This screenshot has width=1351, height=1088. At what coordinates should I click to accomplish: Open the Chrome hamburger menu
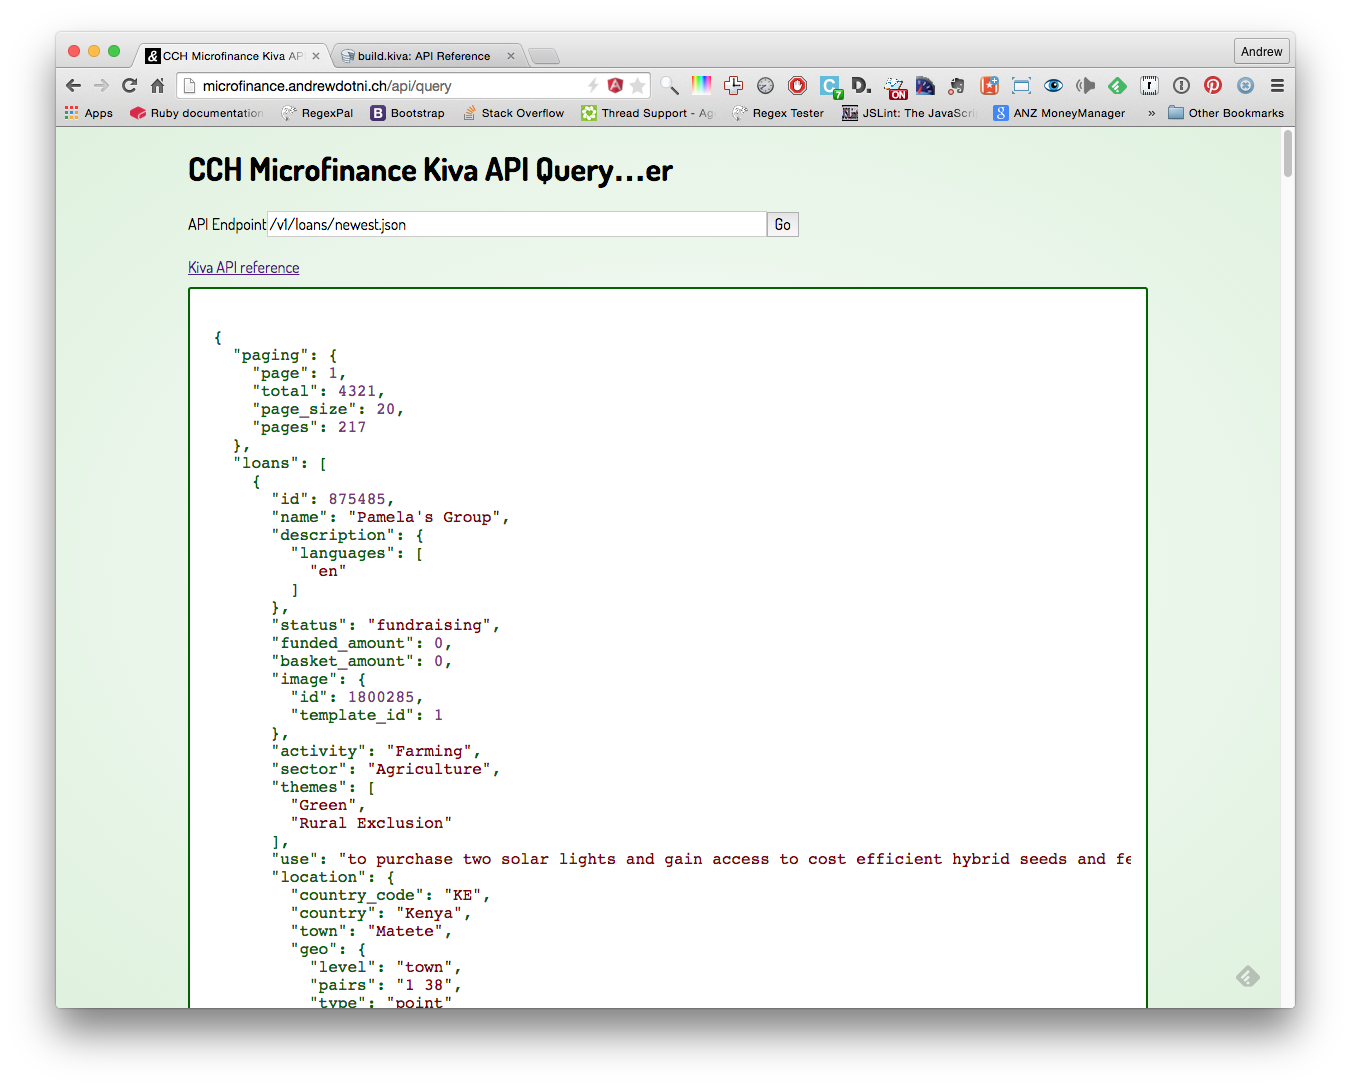point(1277,86)
